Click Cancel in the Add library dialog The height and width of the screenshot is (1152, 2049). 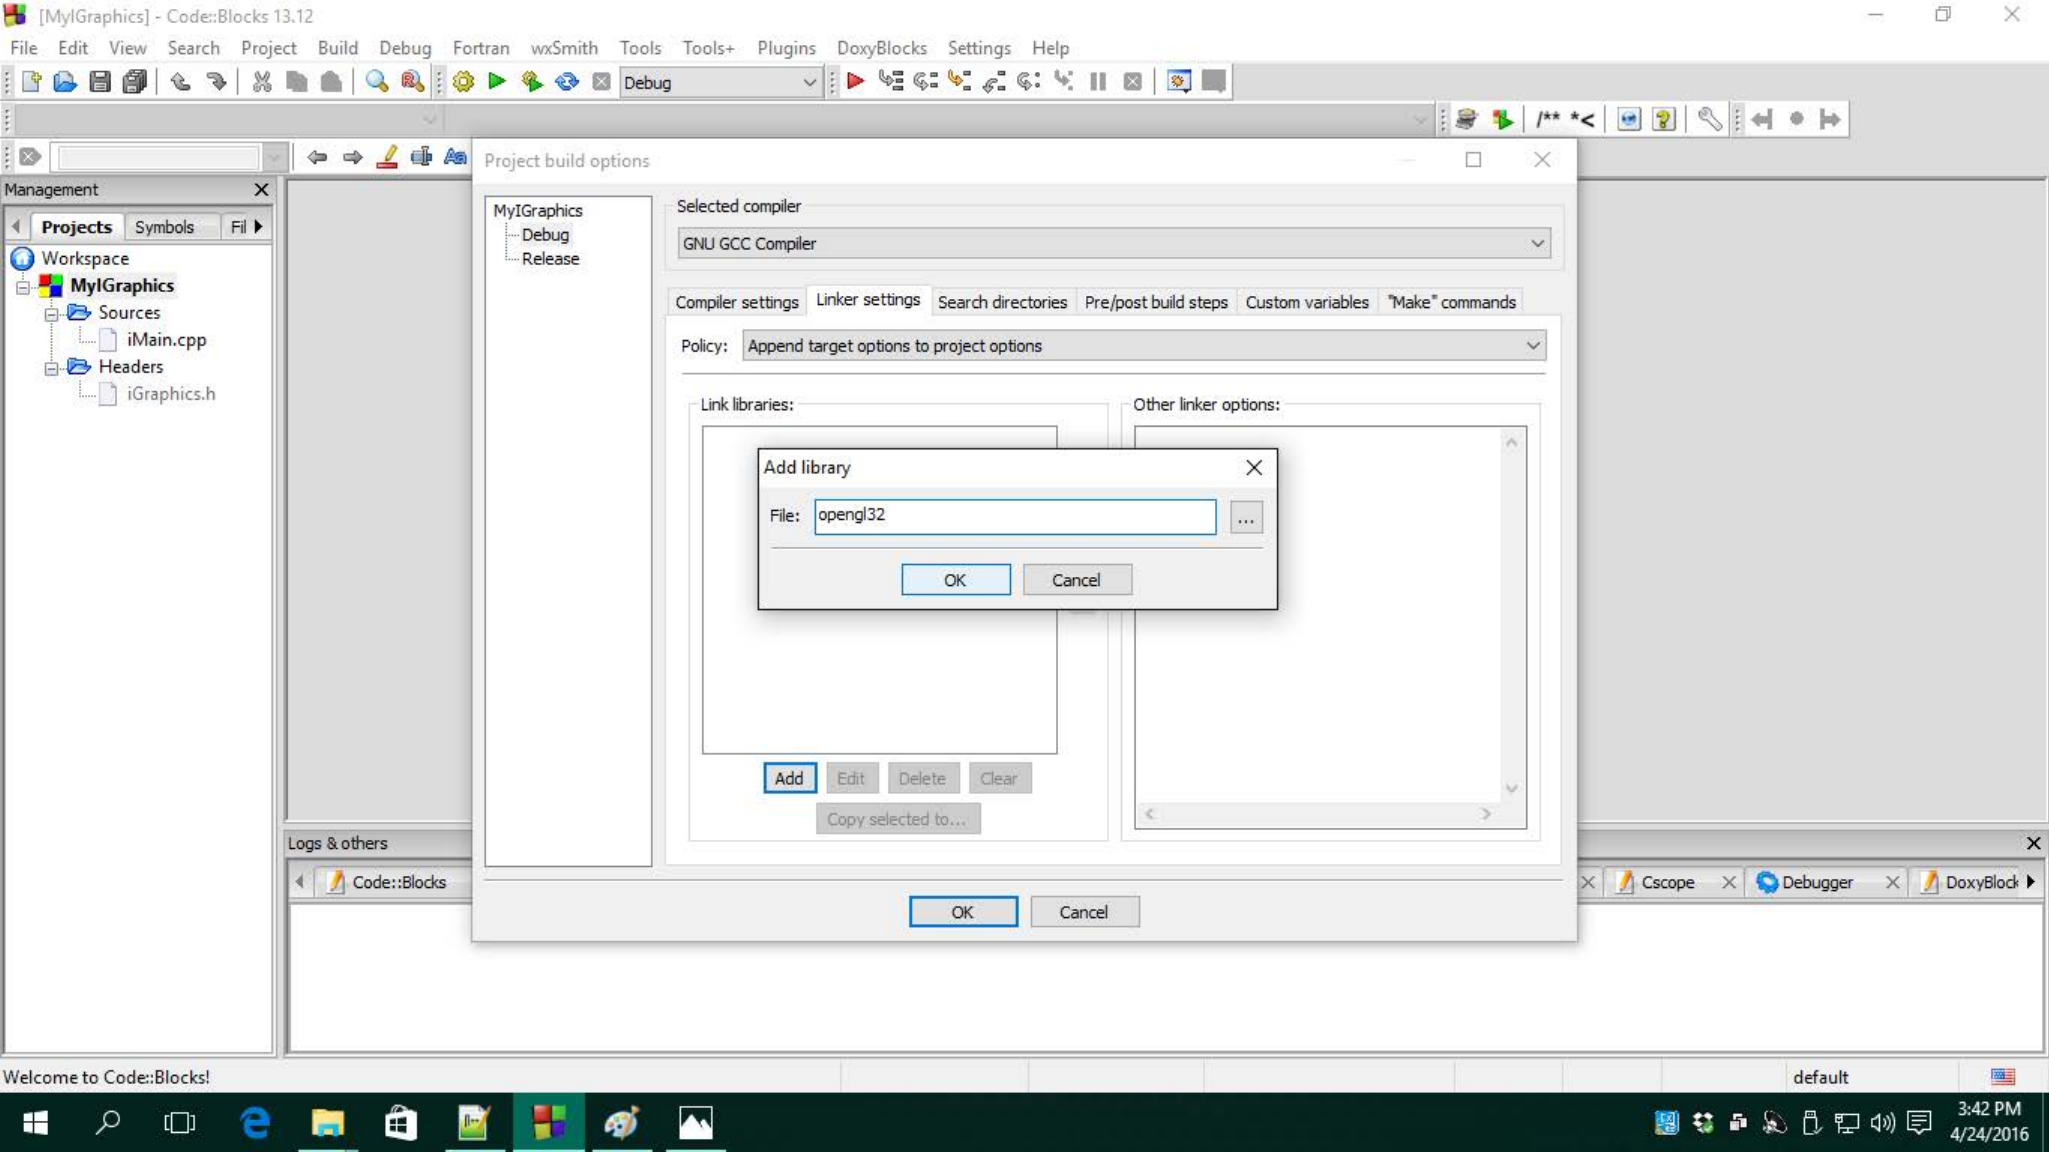[1076, 580]
